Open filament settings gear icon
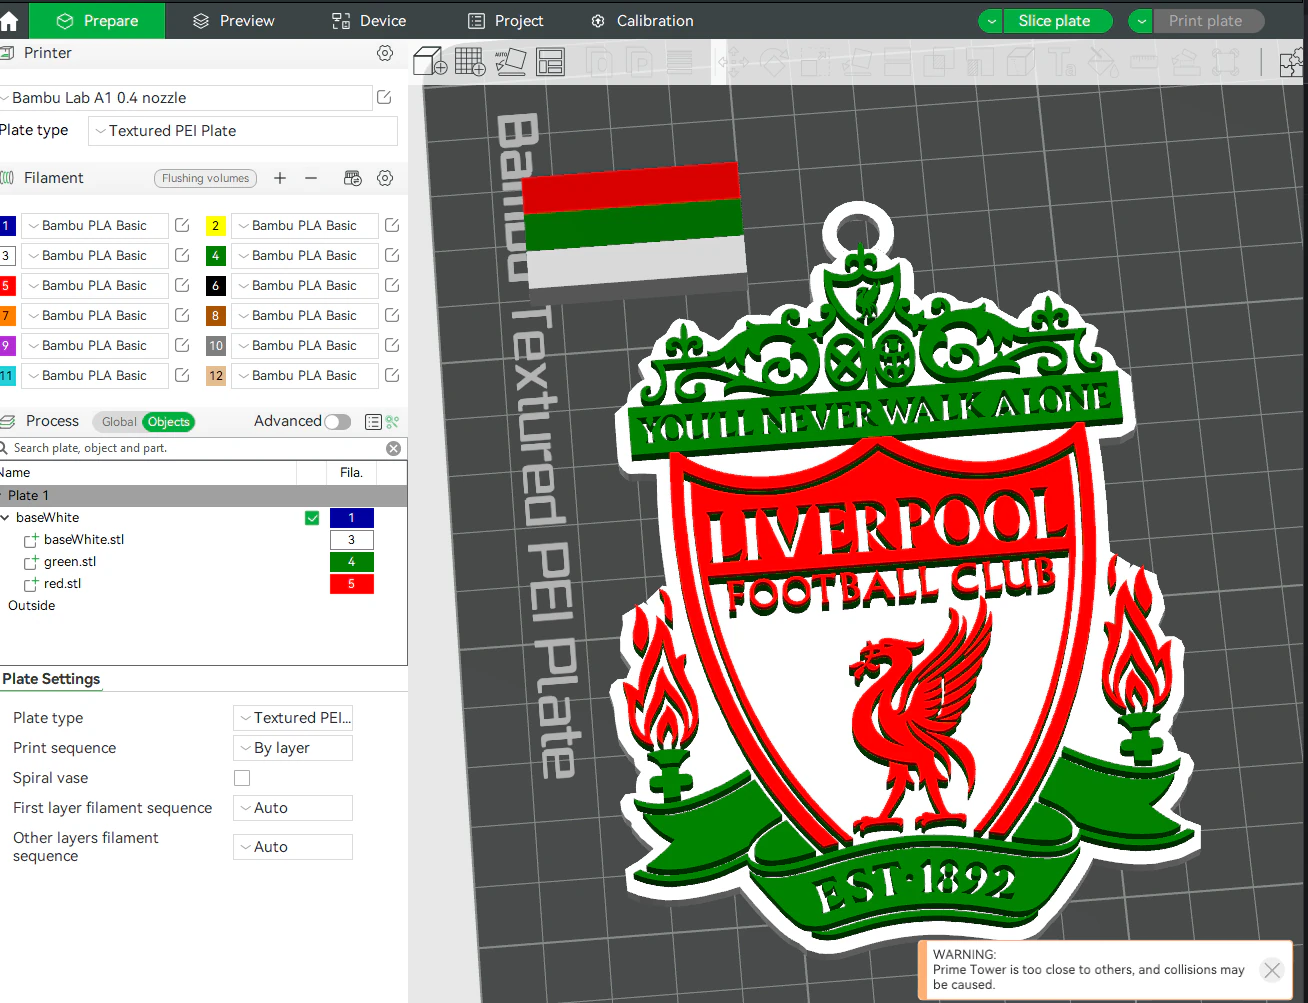The image size is (1308, 1003). (385, 178)
